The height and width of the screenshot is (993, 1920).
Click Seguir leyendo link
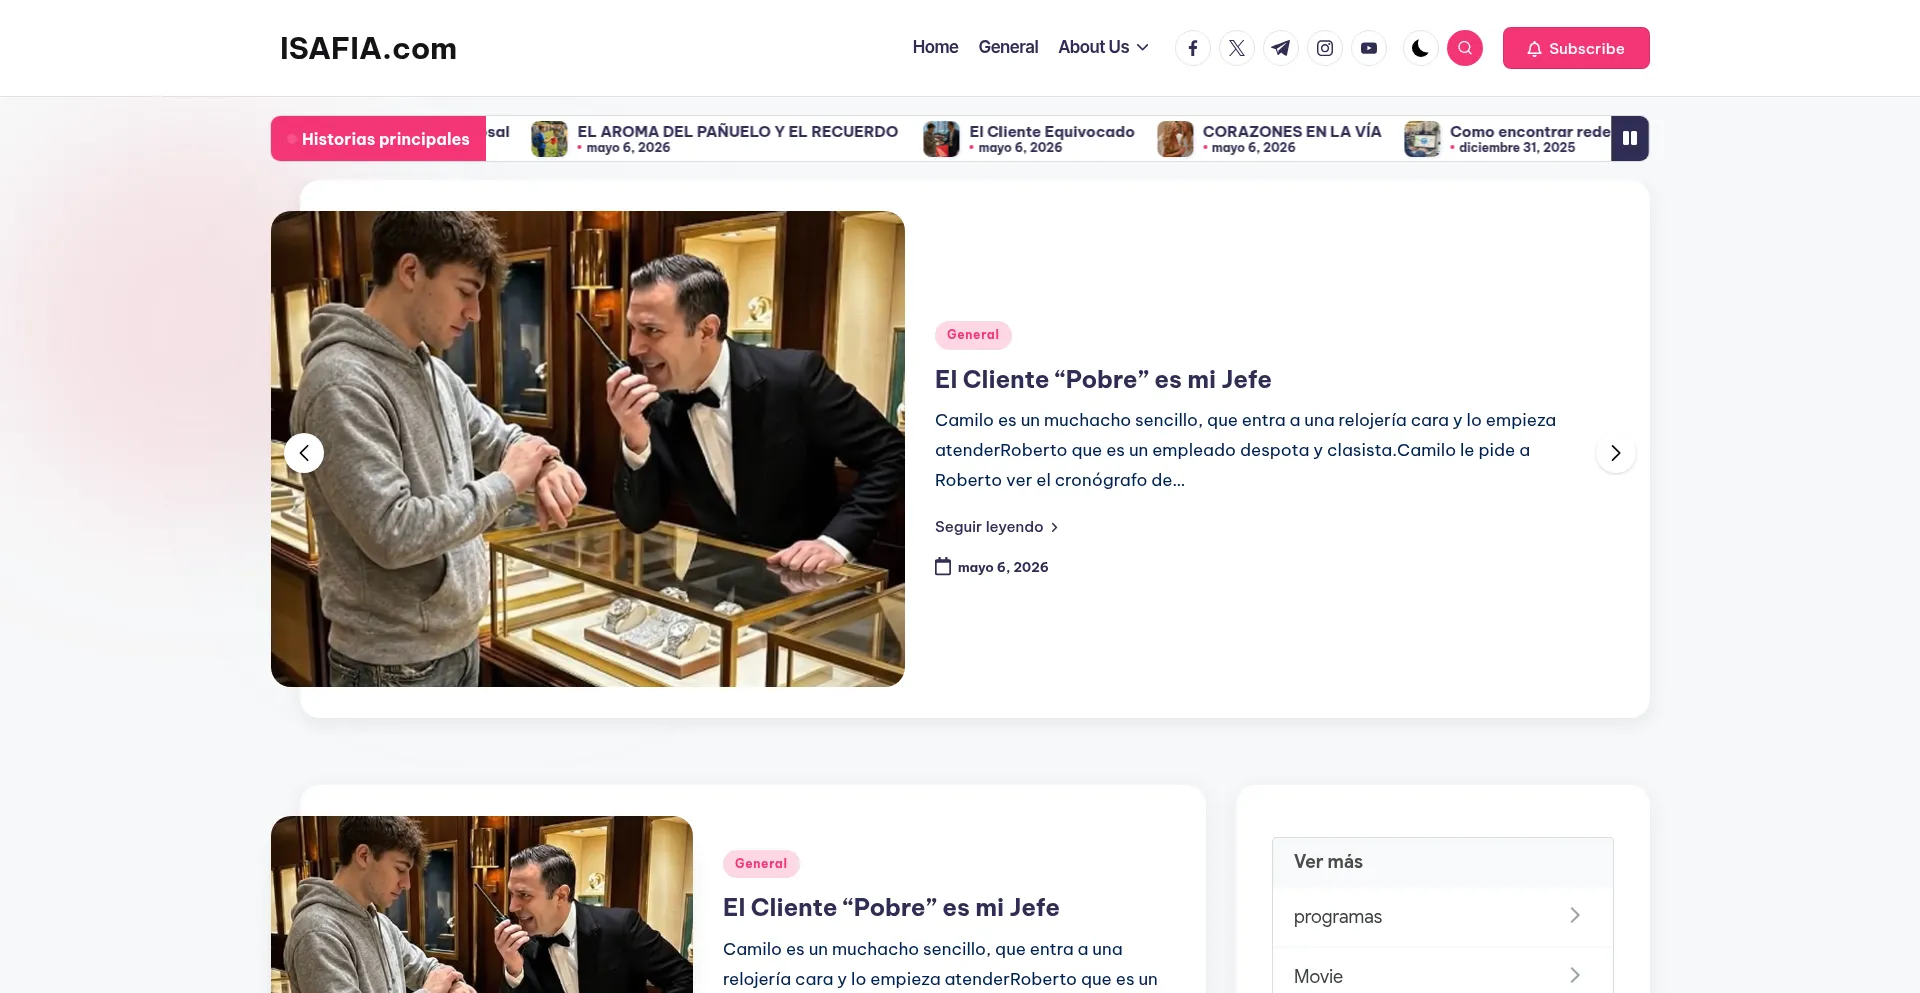pos(996,527)
